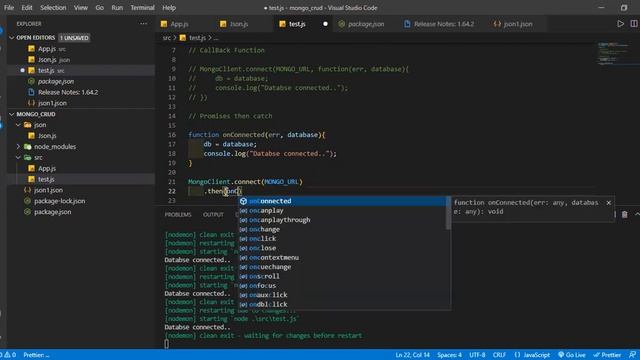Image resolution: width=640 pixels, height=360 pixels.
Task: Open the File menu
Action: tap(9, 8)
